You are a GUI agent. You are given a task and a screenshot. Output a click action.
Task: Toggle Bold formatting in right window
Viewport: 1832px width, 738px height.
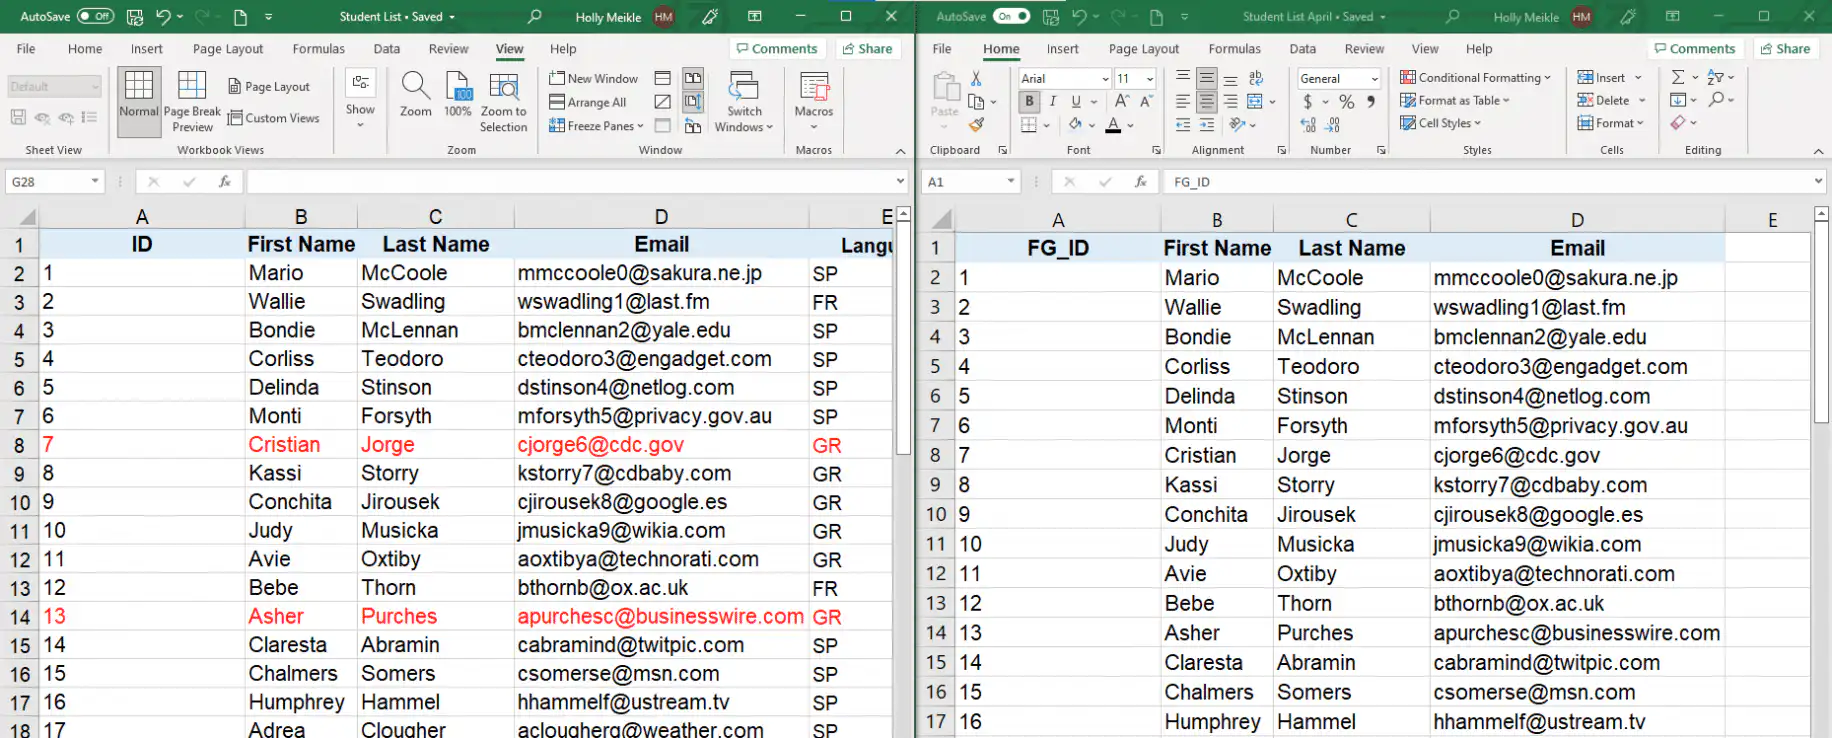(1029, 101)
